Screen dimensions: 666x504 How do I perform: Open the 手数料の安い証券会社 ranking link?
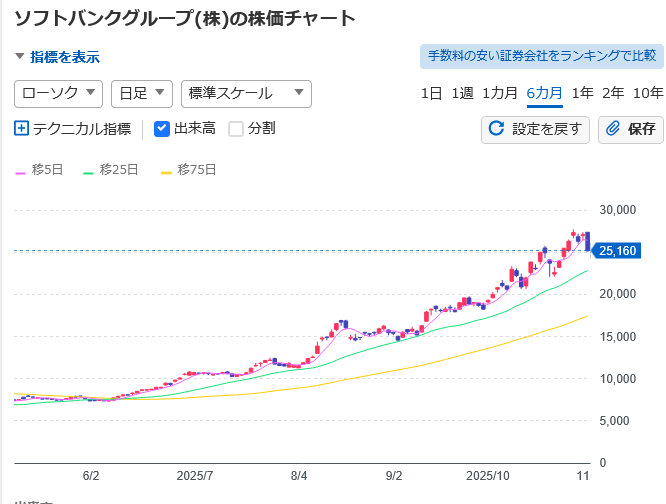(541, 56)
